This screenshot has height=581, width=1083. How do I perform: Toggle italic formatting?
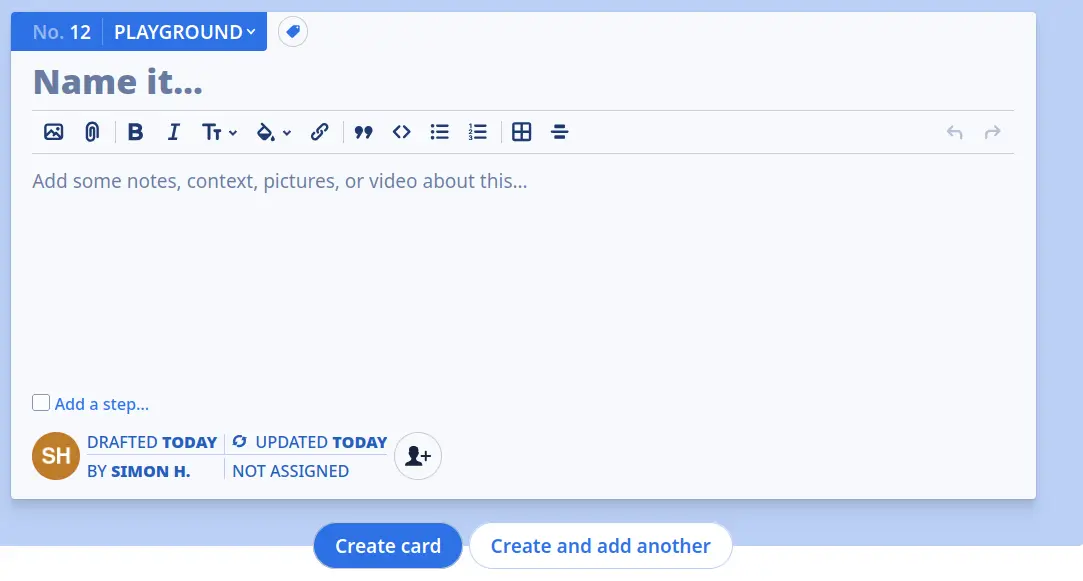coord(173,131)
